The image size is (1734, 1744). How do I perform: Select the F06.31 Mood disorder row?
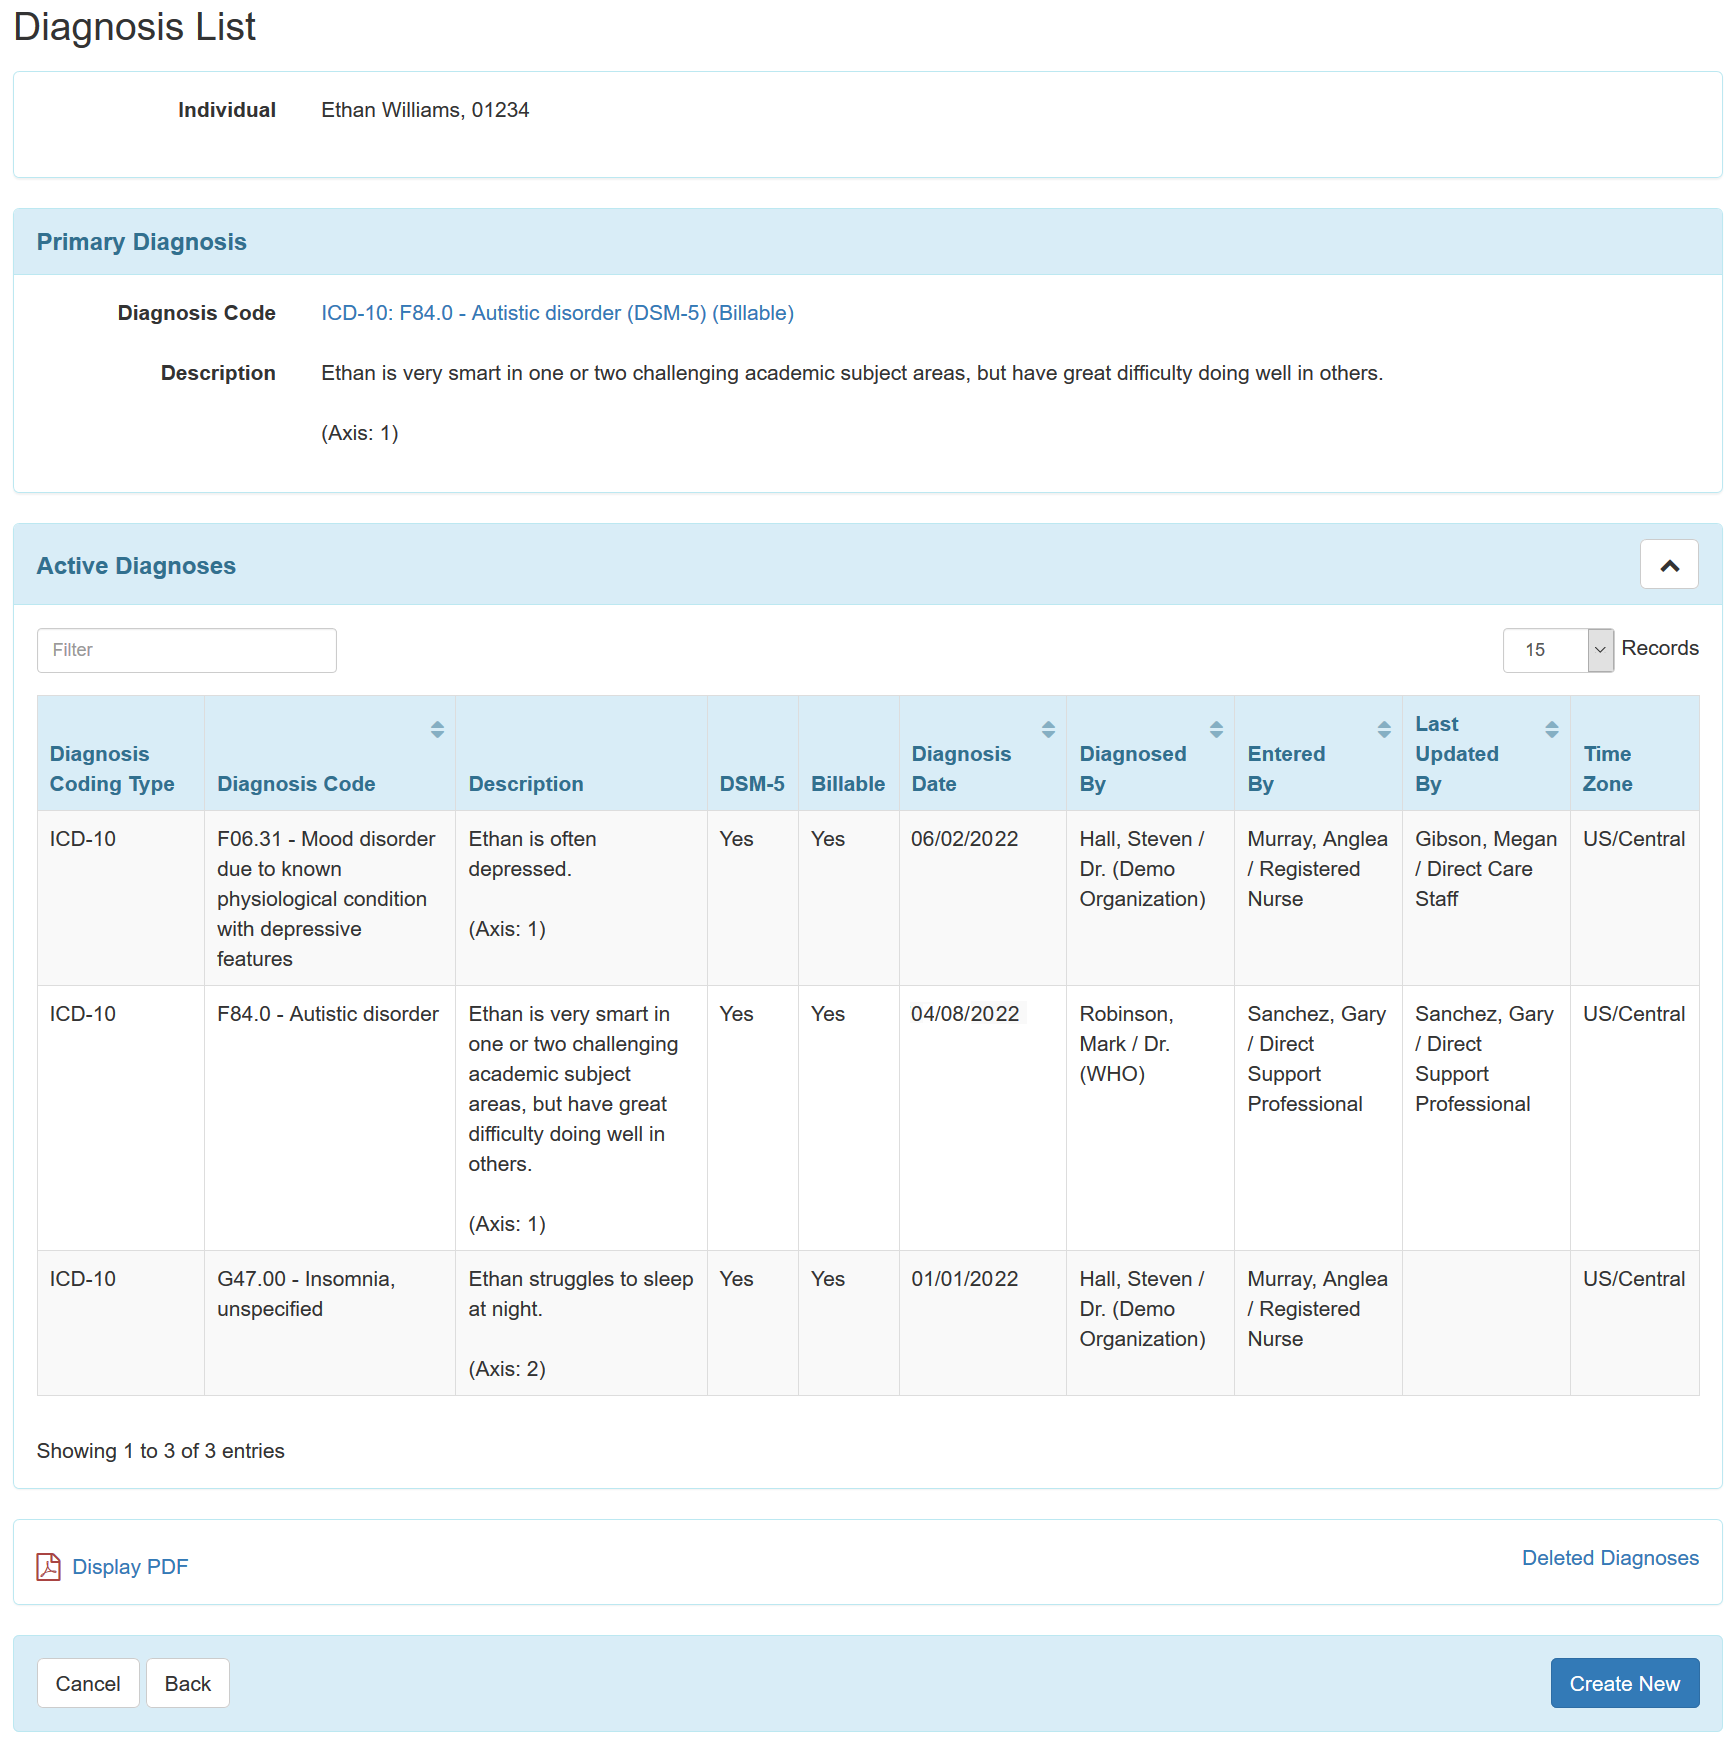(x=326, y=897)
